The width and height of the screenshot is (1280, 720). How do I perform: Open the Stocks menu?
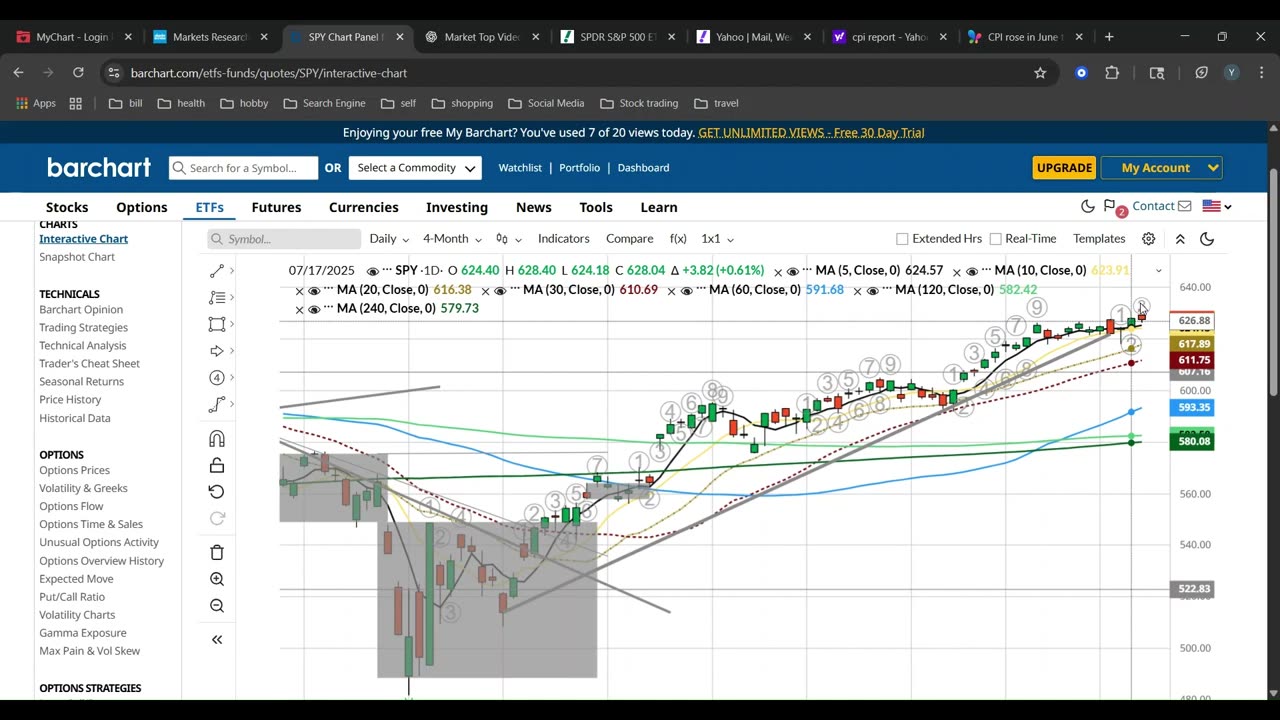(67, 207)
